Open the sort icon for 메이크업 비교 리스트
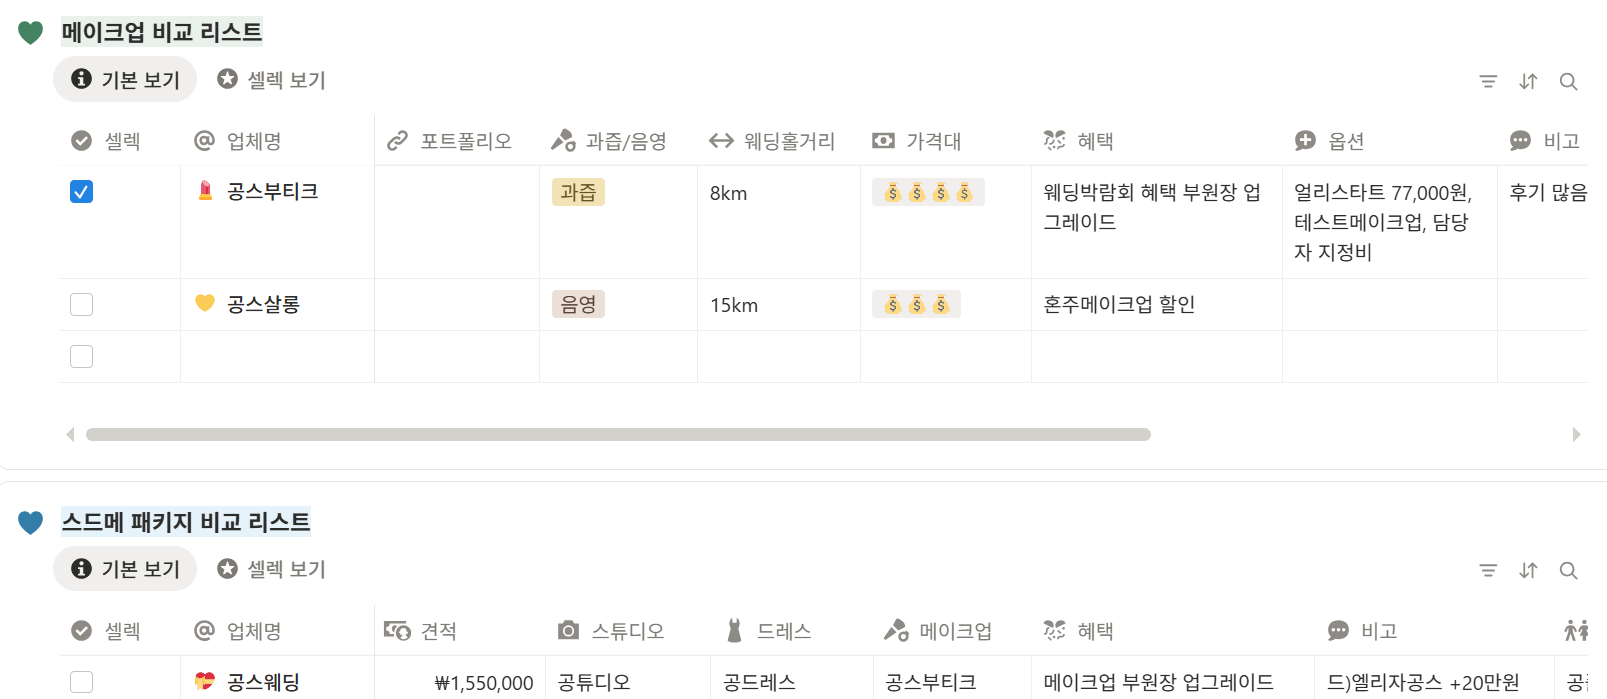Screen dimensions: 1607x699 (x=1528, y=81)
